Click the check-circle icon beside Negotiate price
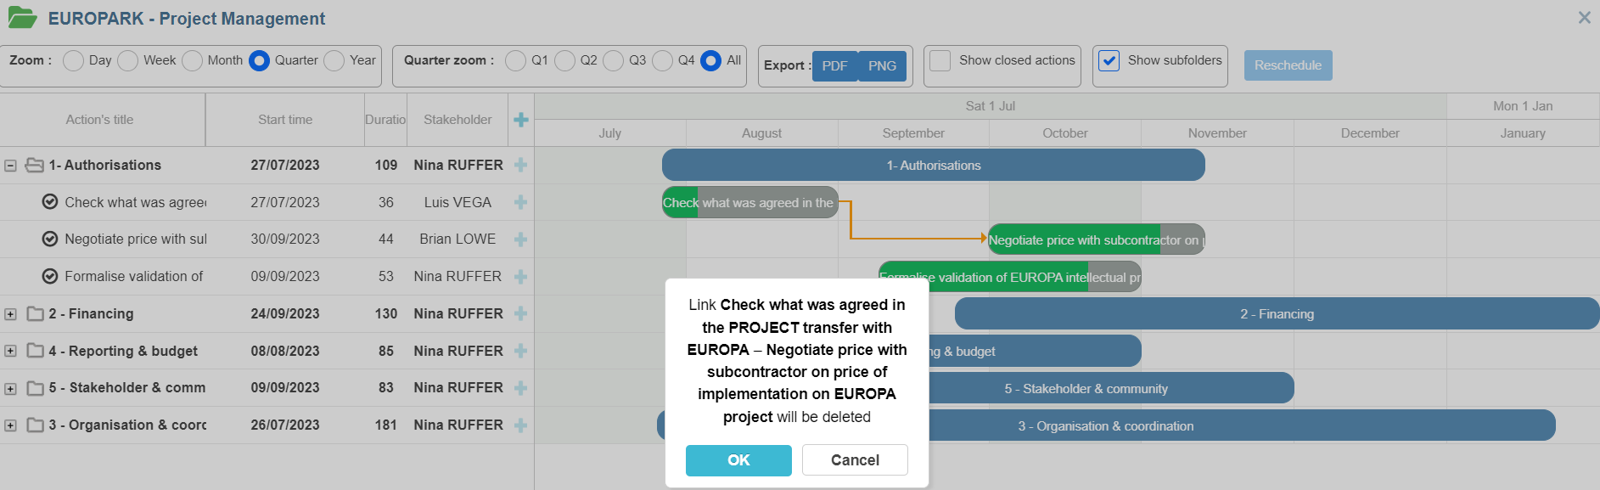The image size is (1600, 490). point(50,239)
